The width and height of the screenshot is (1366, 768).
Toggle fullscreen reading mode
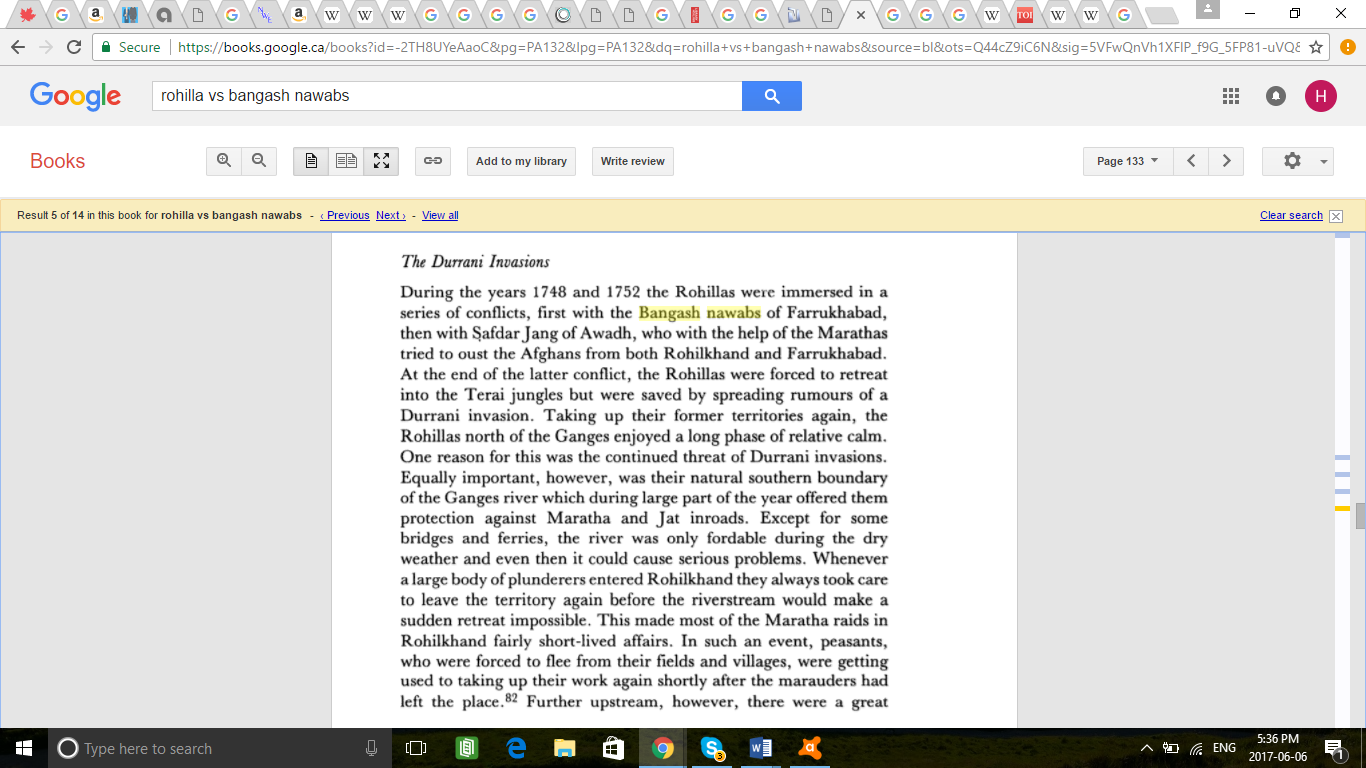[381, 161]
